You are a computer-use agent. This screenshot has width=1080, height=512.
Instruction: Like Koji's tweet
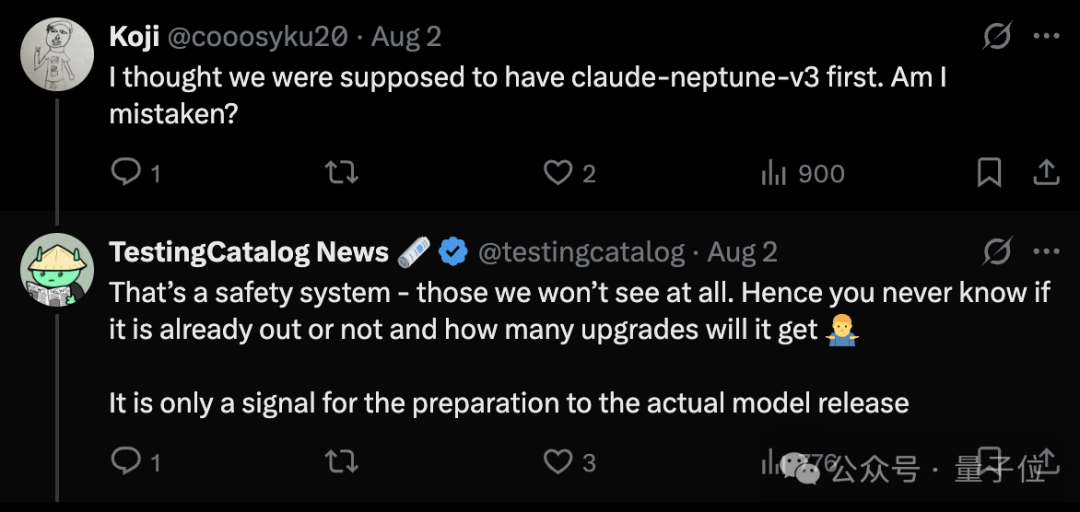point(569,174)
